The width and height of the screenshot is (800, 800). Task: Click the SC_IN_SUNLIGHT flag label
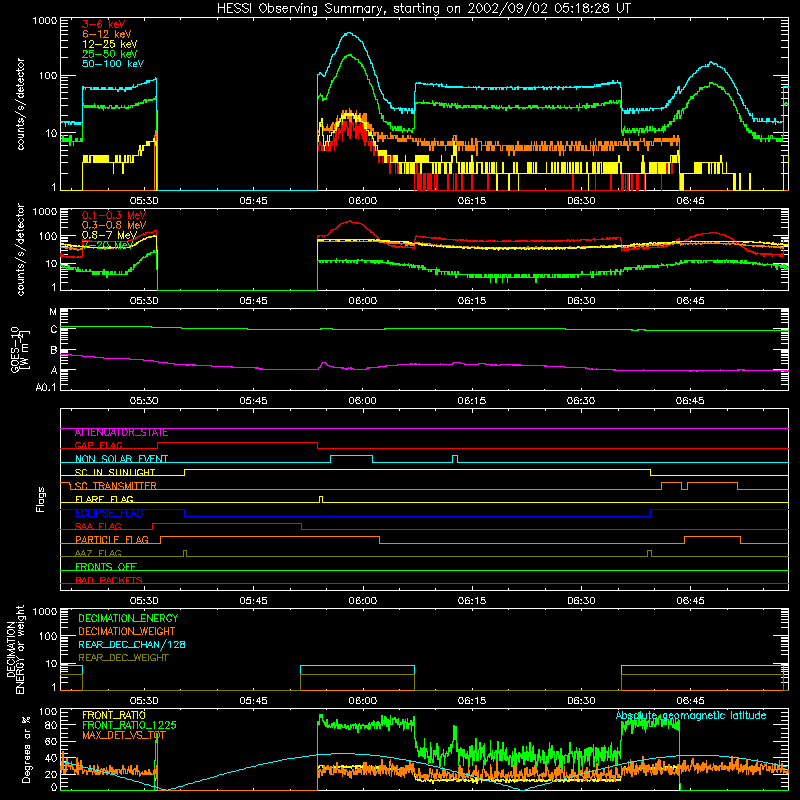coord(115,472)
